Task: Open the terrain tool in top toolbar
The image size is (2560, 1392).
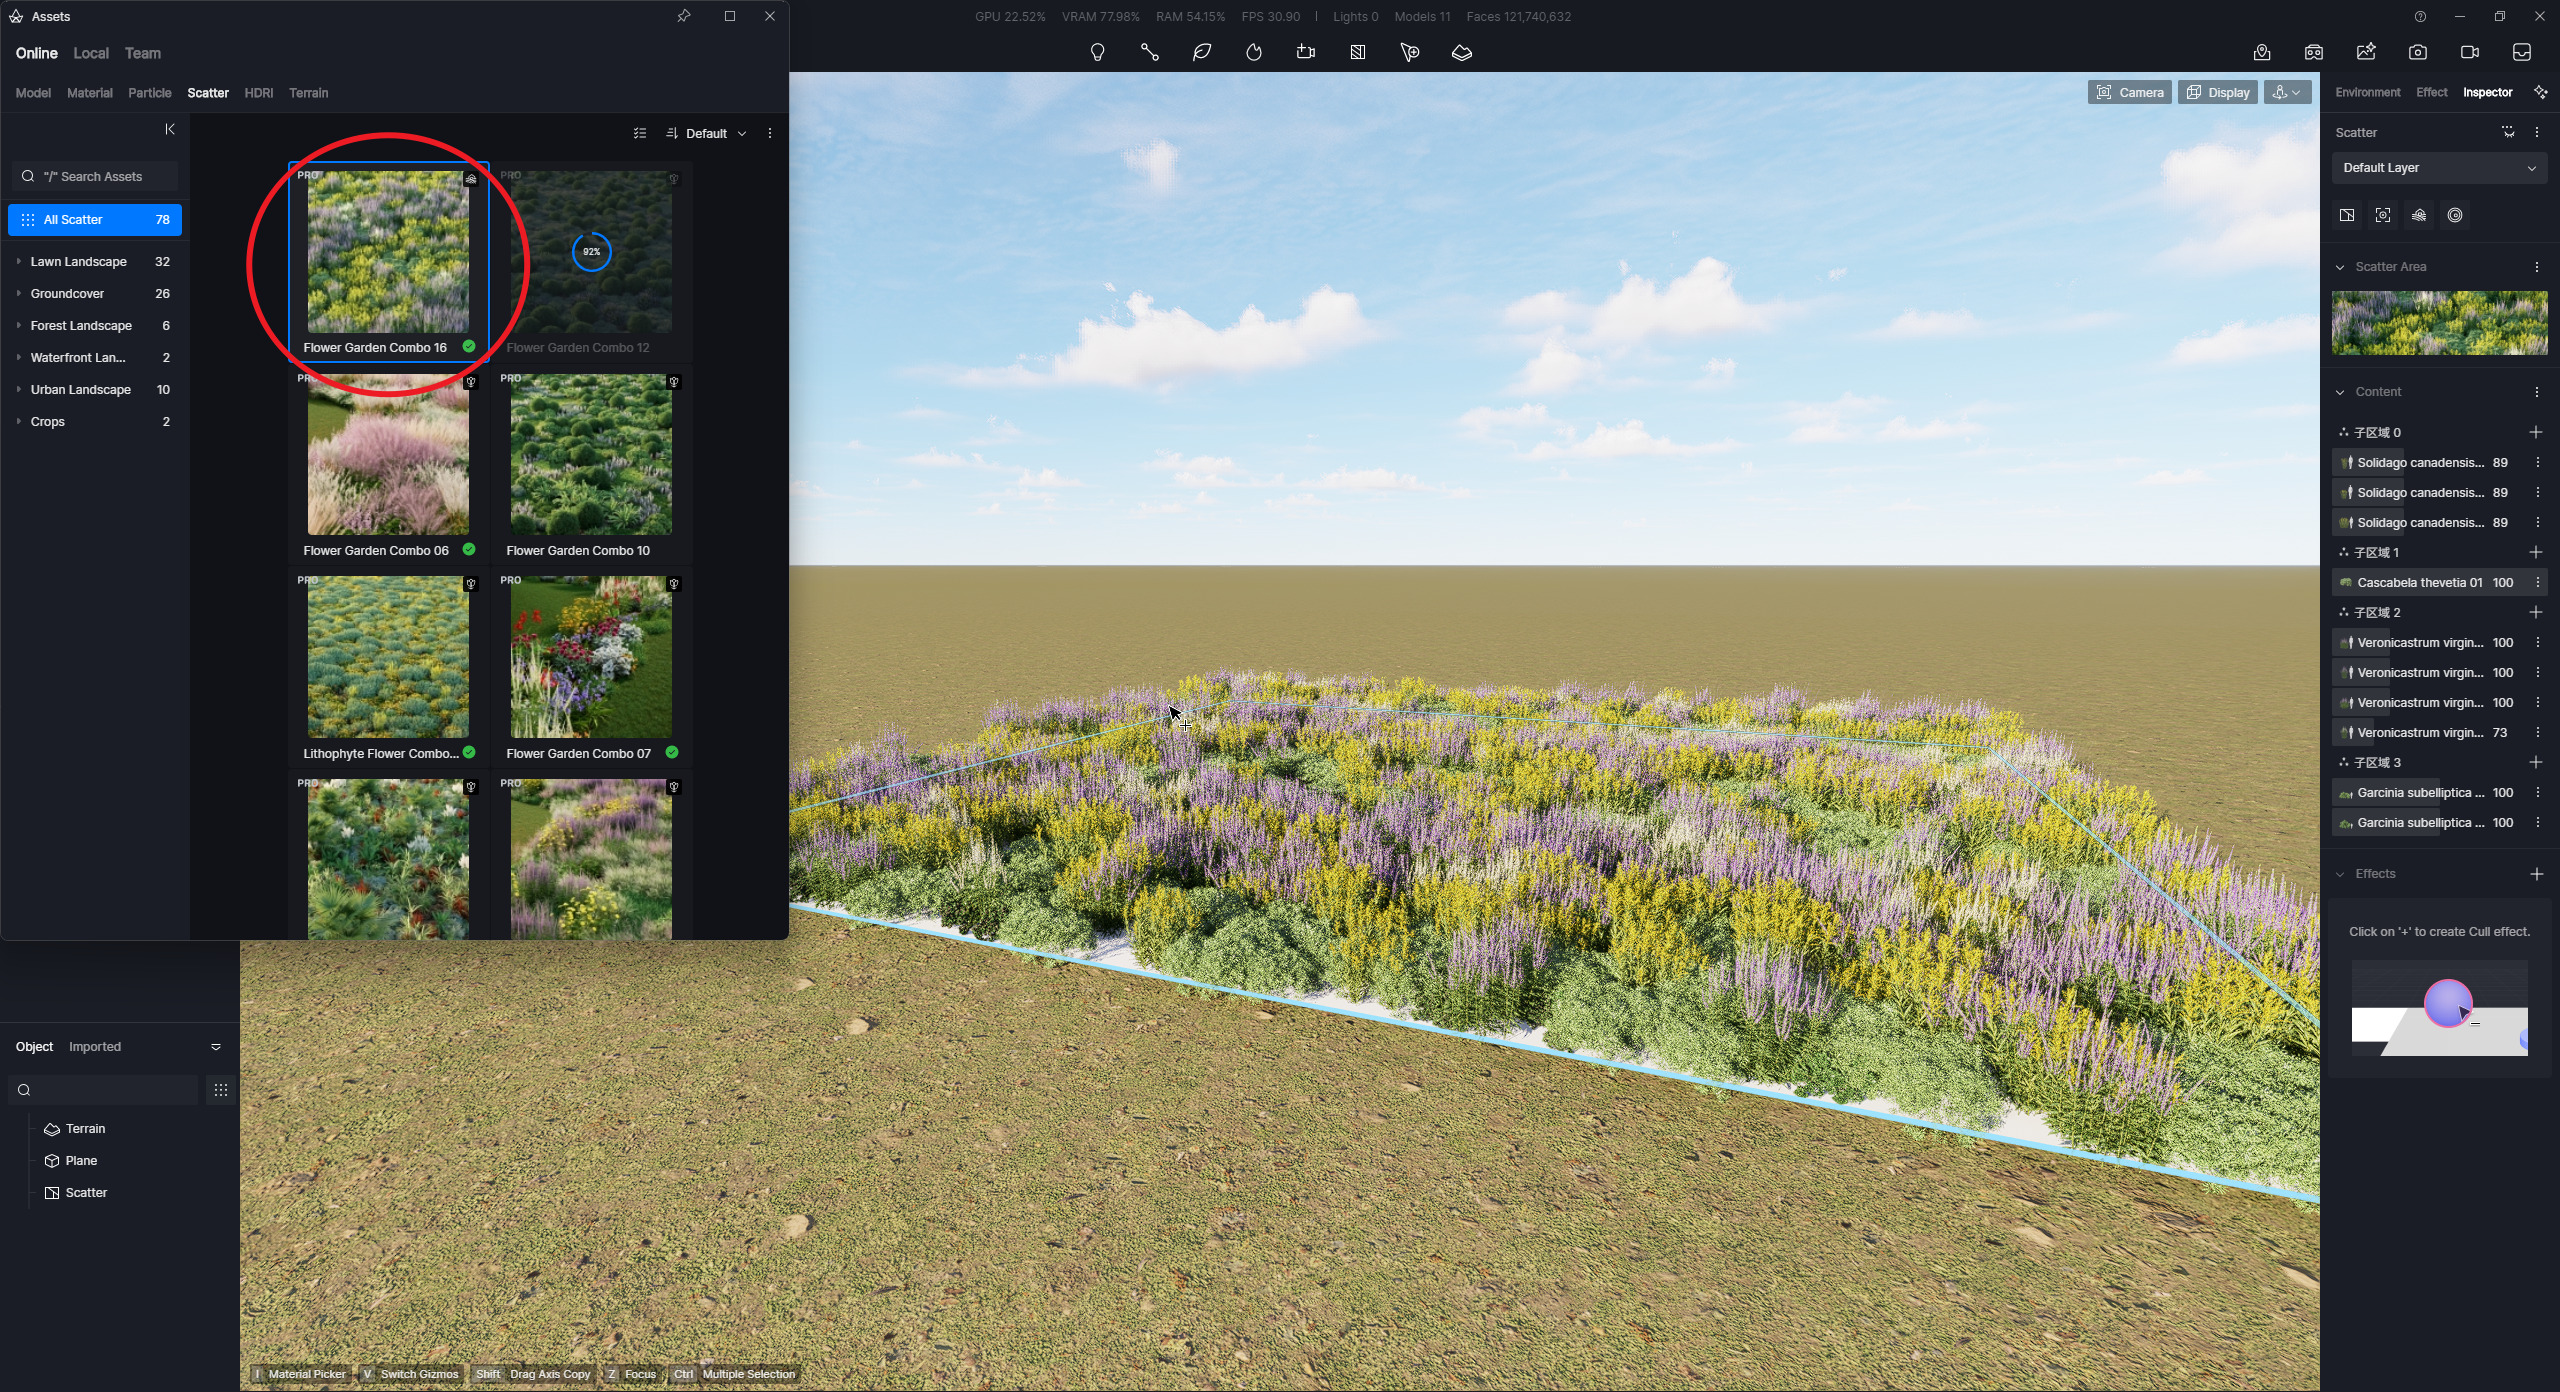Action: click(x=1462, y=52)
